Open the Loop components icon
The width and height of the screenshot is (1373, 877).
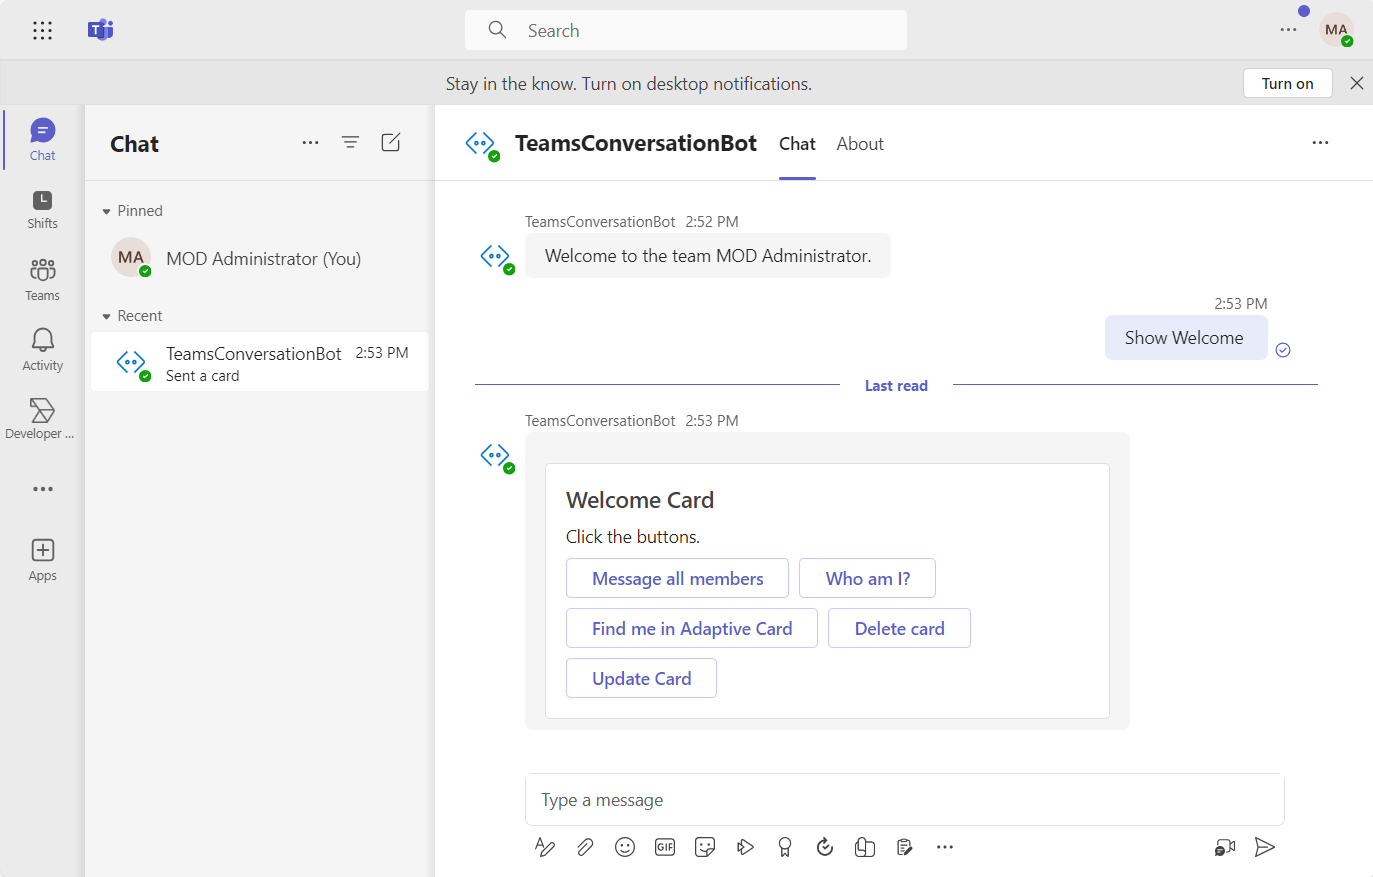[x=825, y=847]
